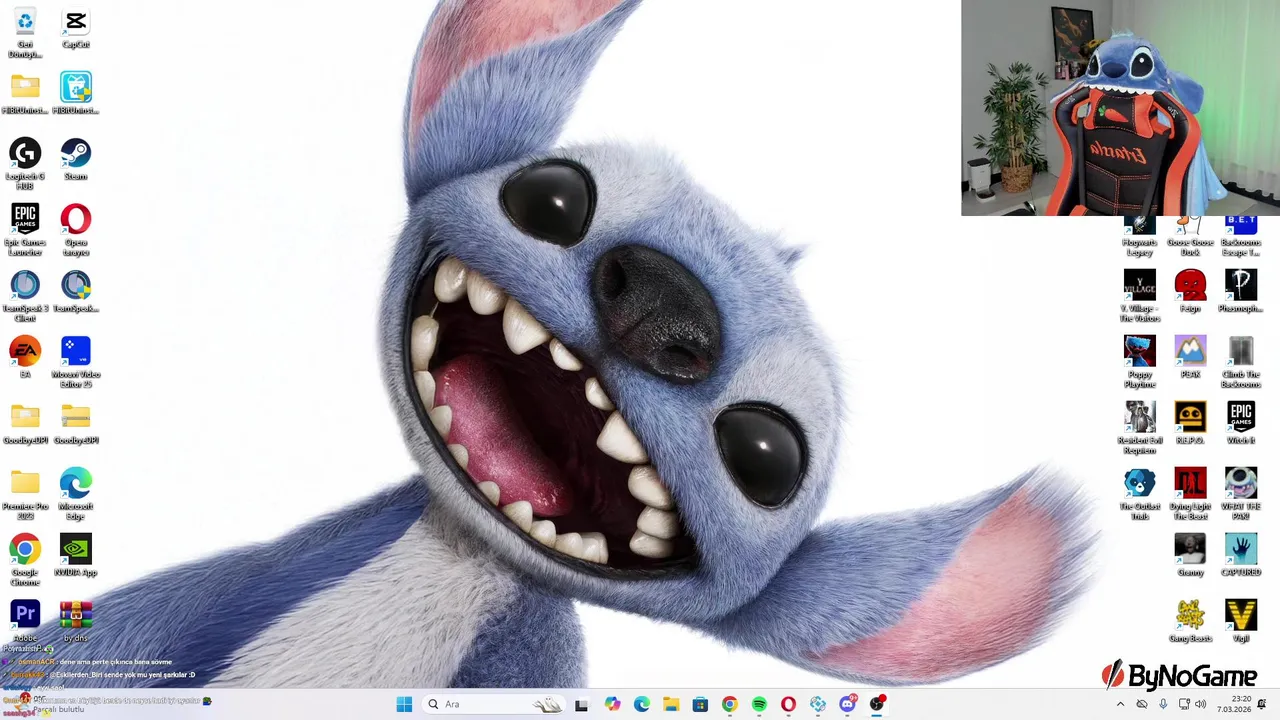Launch Google Chrome desktop shortcut
Image resolution: width=1280 pixels, height=720 pixels.
pyautogui.click(x=25, y=560)
